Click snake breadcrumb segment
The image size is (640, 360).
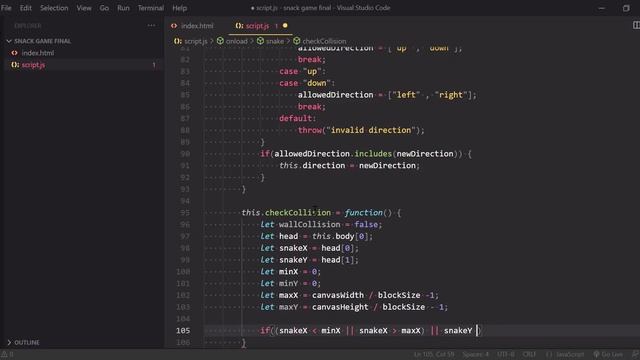coord(275,41)
